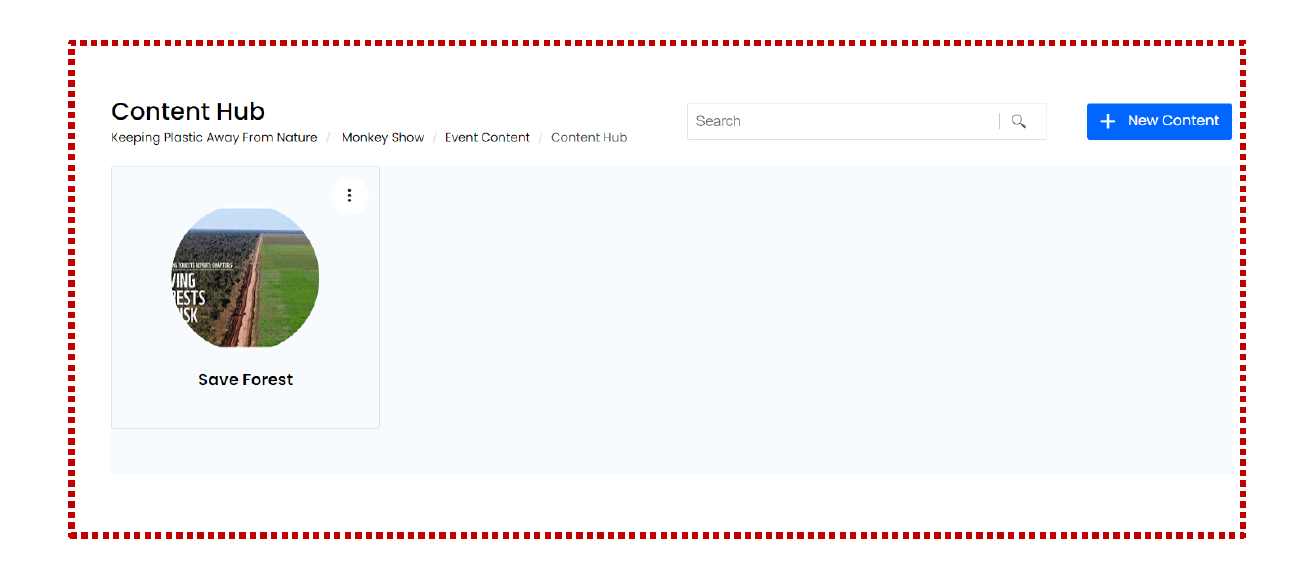The width and height of the screenshot is (1307, 574).
Task: Open Event Content breadcrumb link
Action: click(487, 138)
